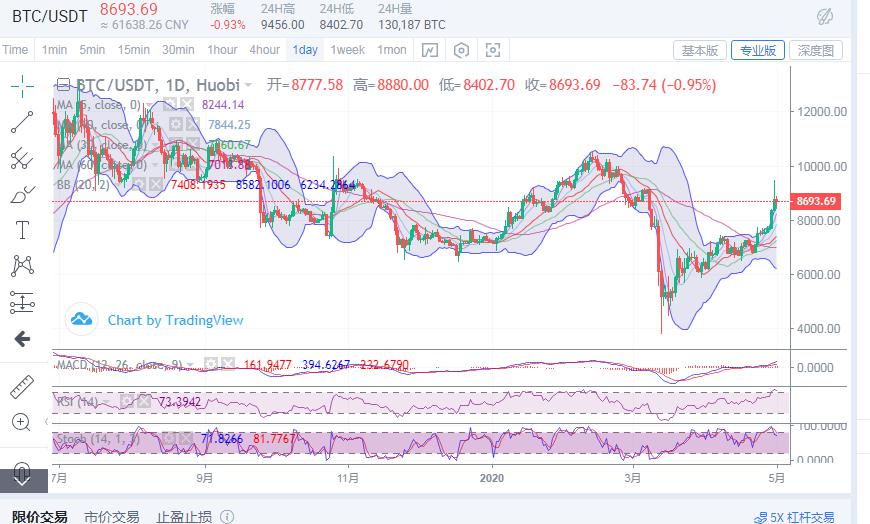The height and width of the screenshot is (524, 870).
Task: Open the RSI (14) dropdown arrow
Action: tap(107, 401)
